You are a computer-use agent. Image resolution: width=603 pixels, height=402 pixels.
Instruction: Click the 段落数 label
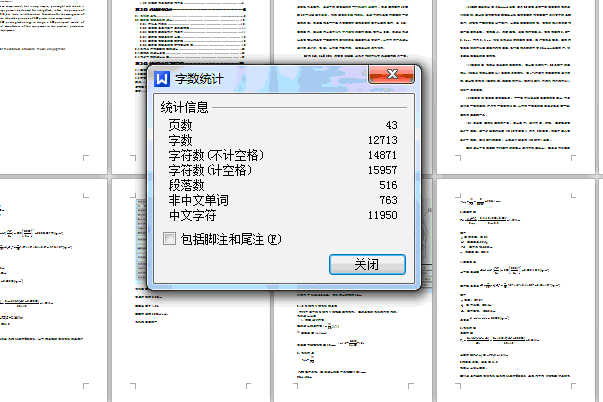187,185
